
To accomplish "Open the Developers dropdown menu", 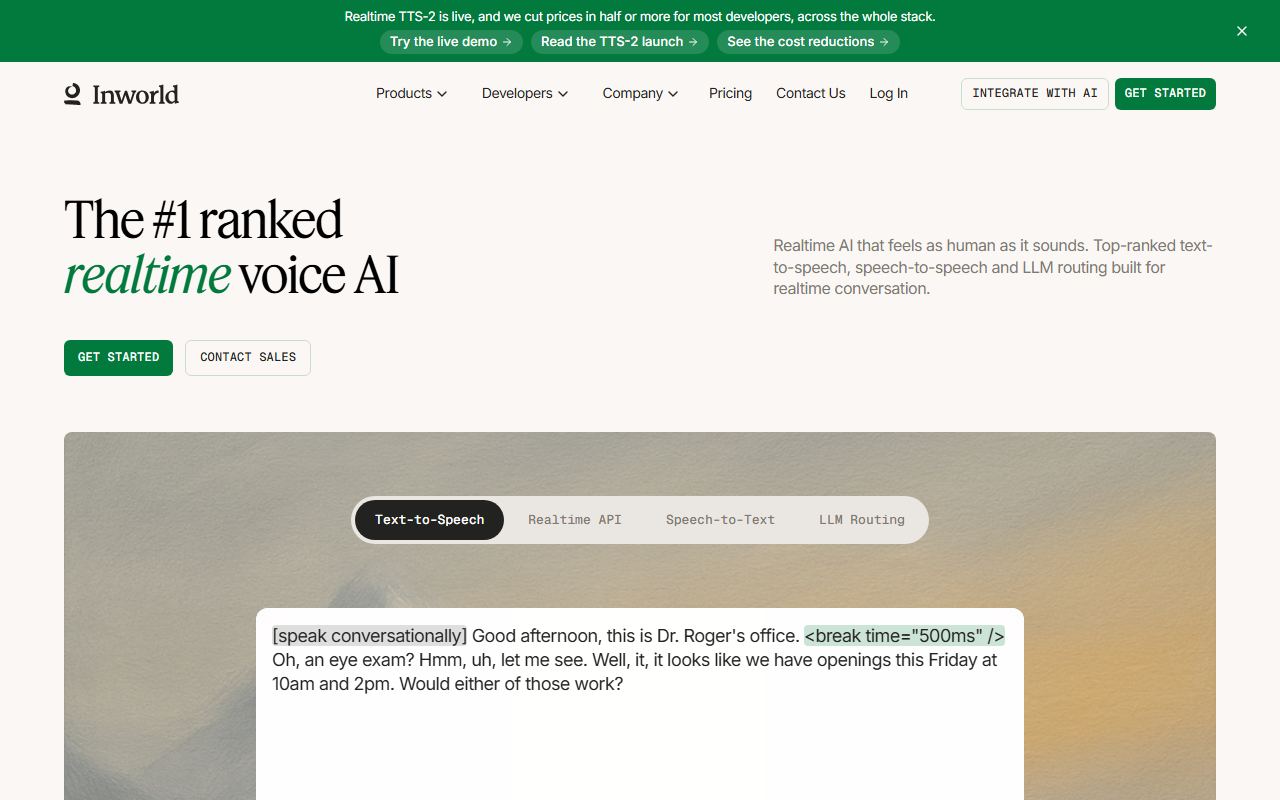I will click(x=525, y=93).
